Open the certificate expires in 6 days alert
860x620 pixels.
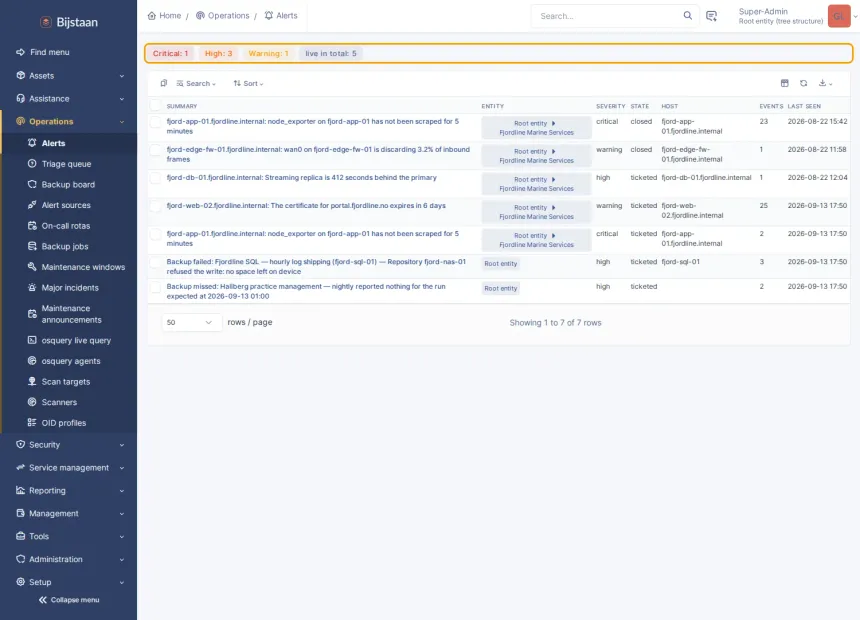pos(306,205)
